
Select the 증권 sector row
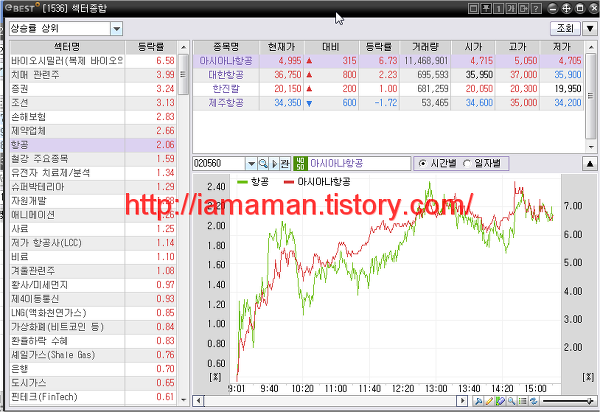[93, 89]
